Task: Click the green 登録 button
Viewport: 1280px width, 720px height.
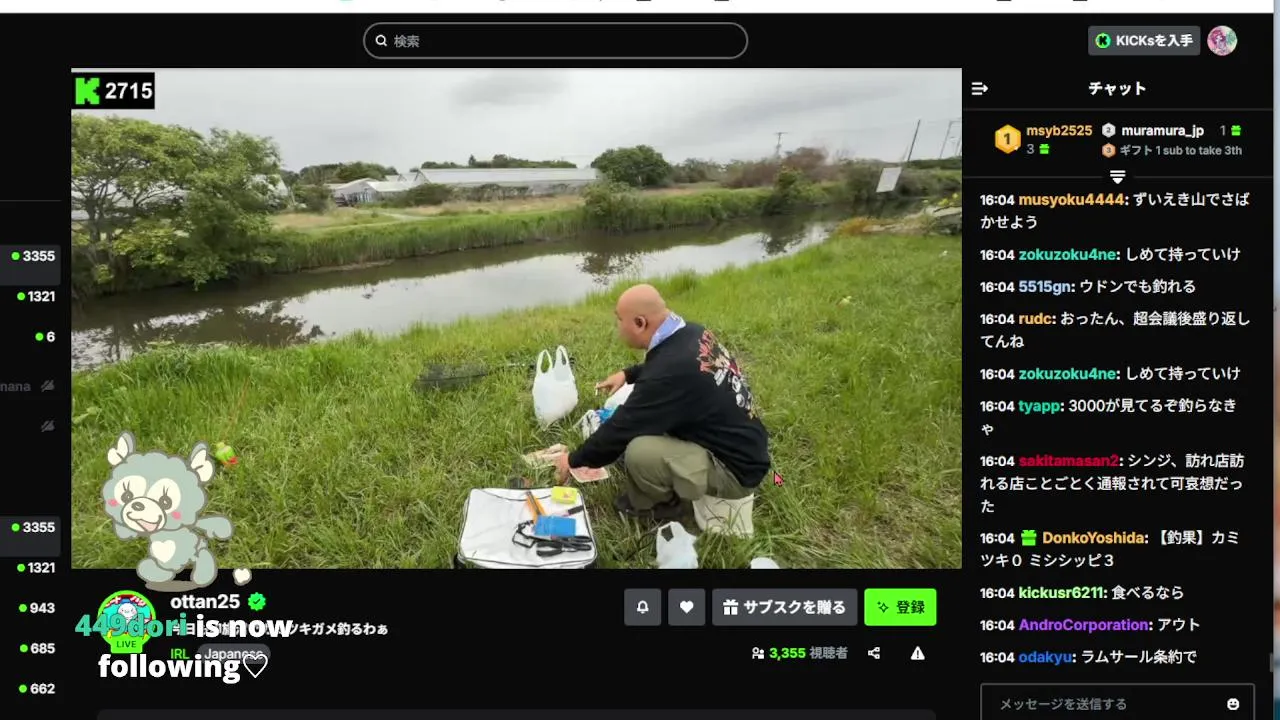Action: [900, 607]
